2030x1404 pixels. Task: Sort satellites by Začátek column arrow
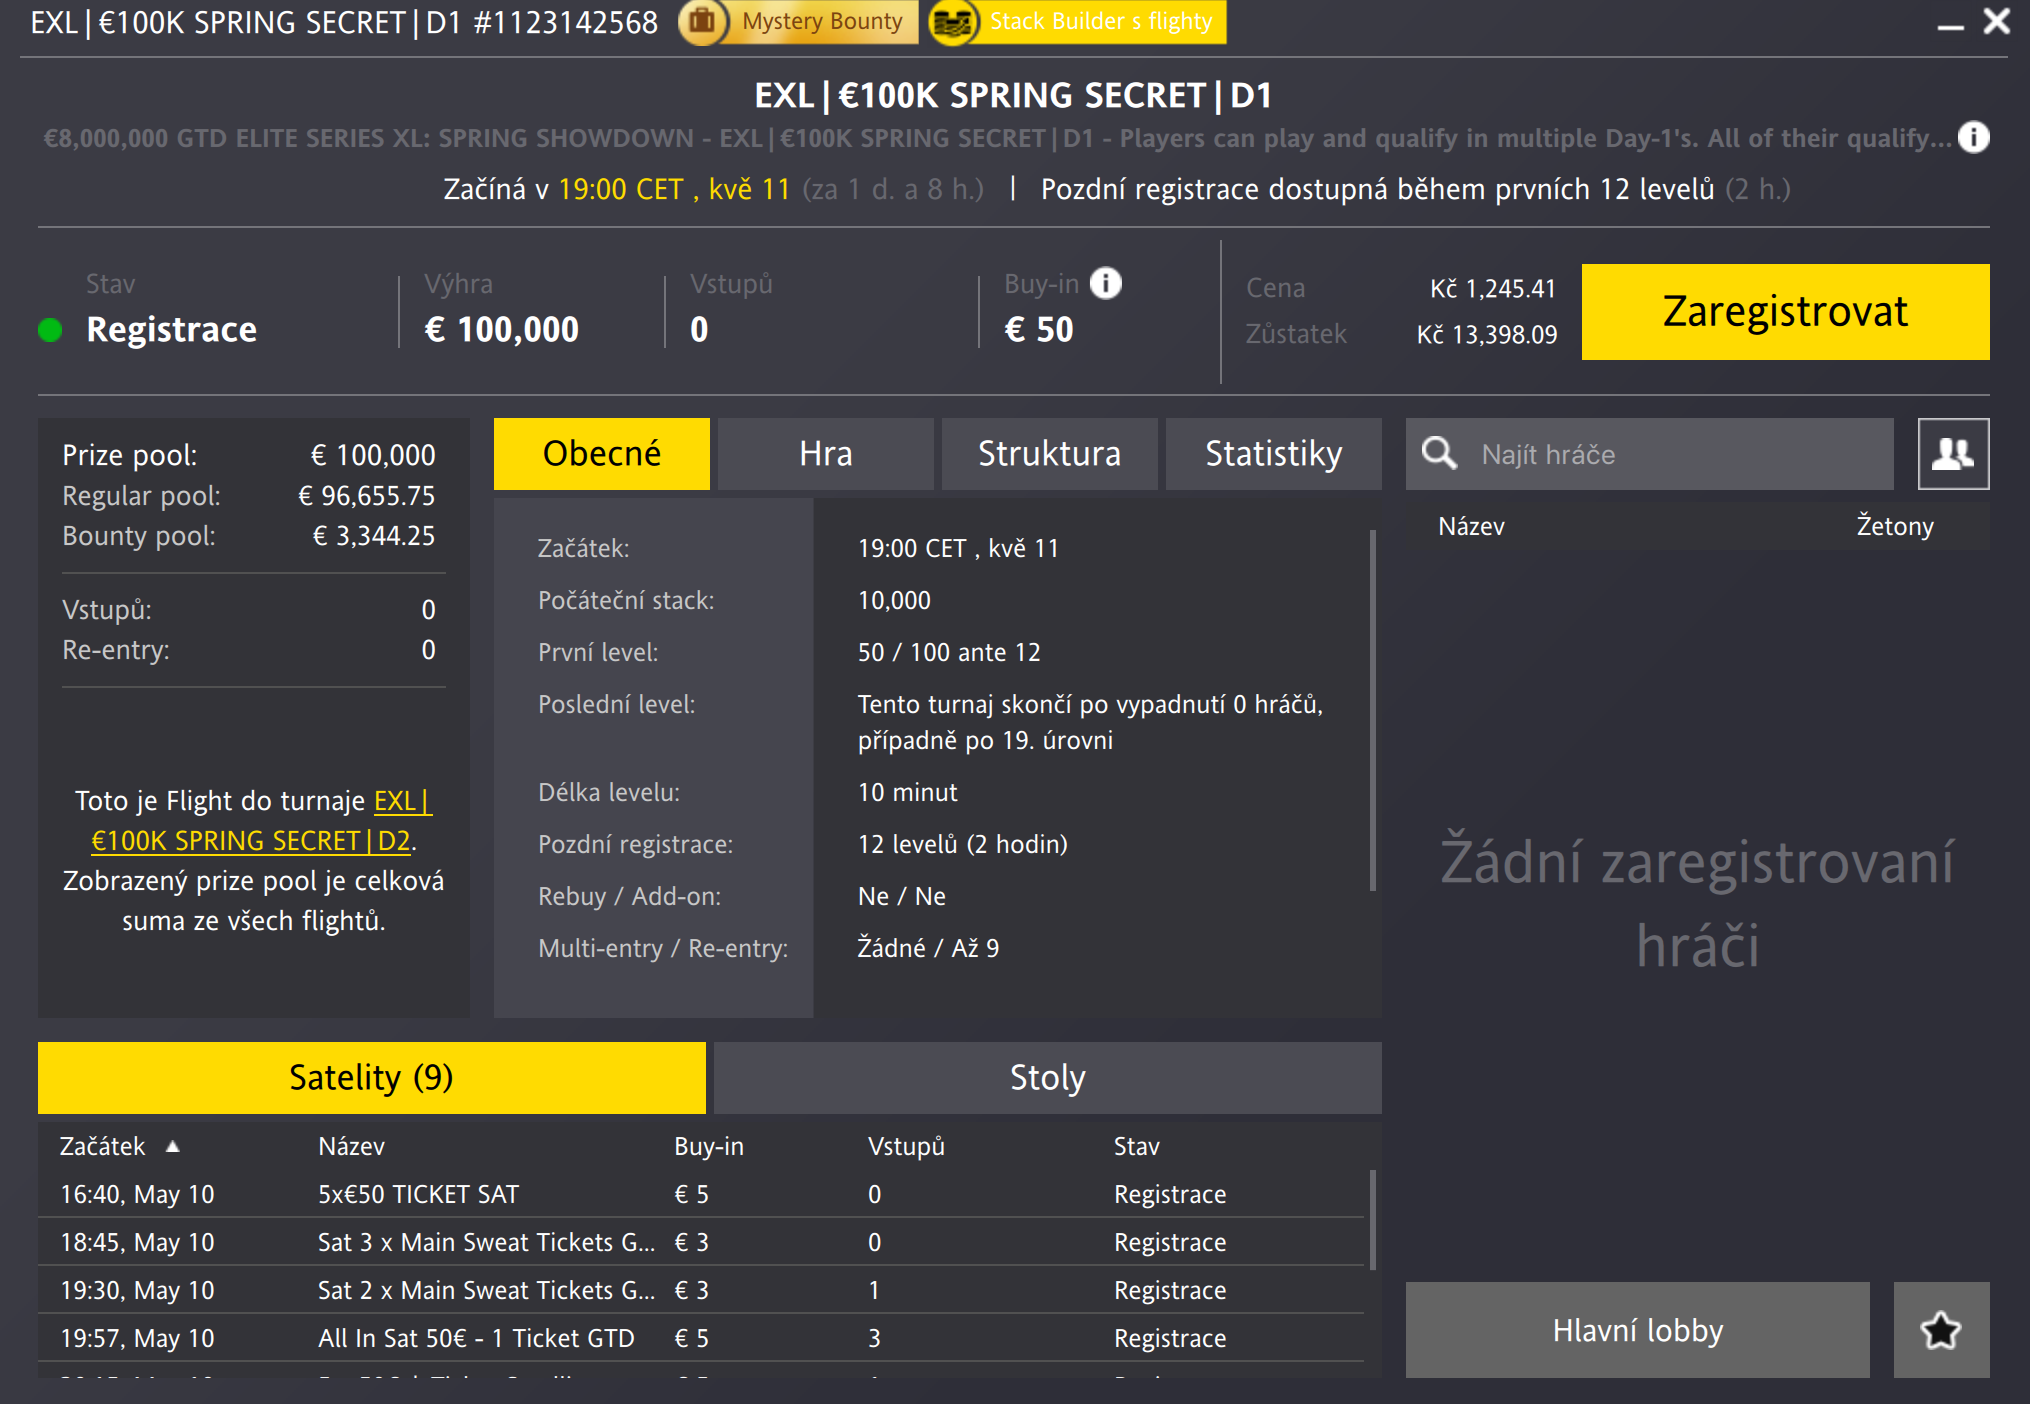click(173, 1146)
